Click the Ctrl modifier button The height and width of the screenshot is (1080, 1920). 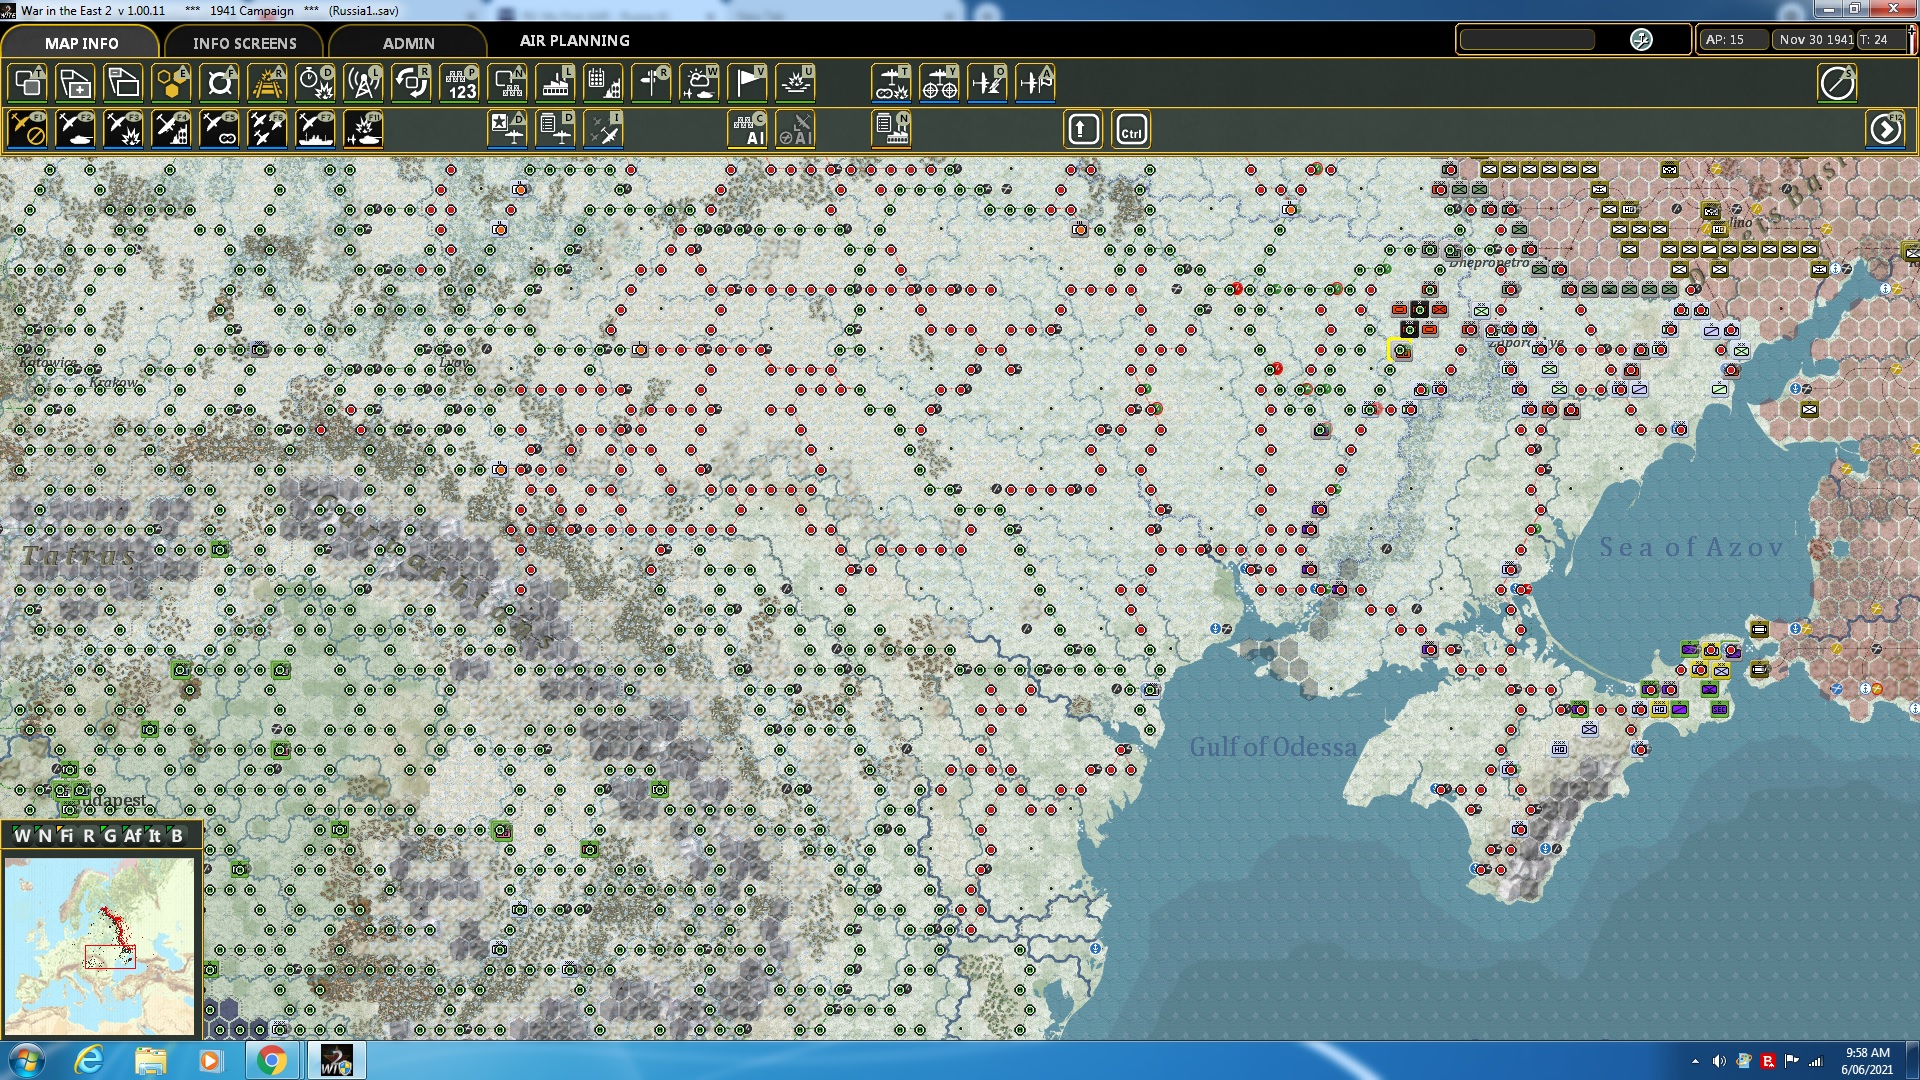click(1131, 130)
